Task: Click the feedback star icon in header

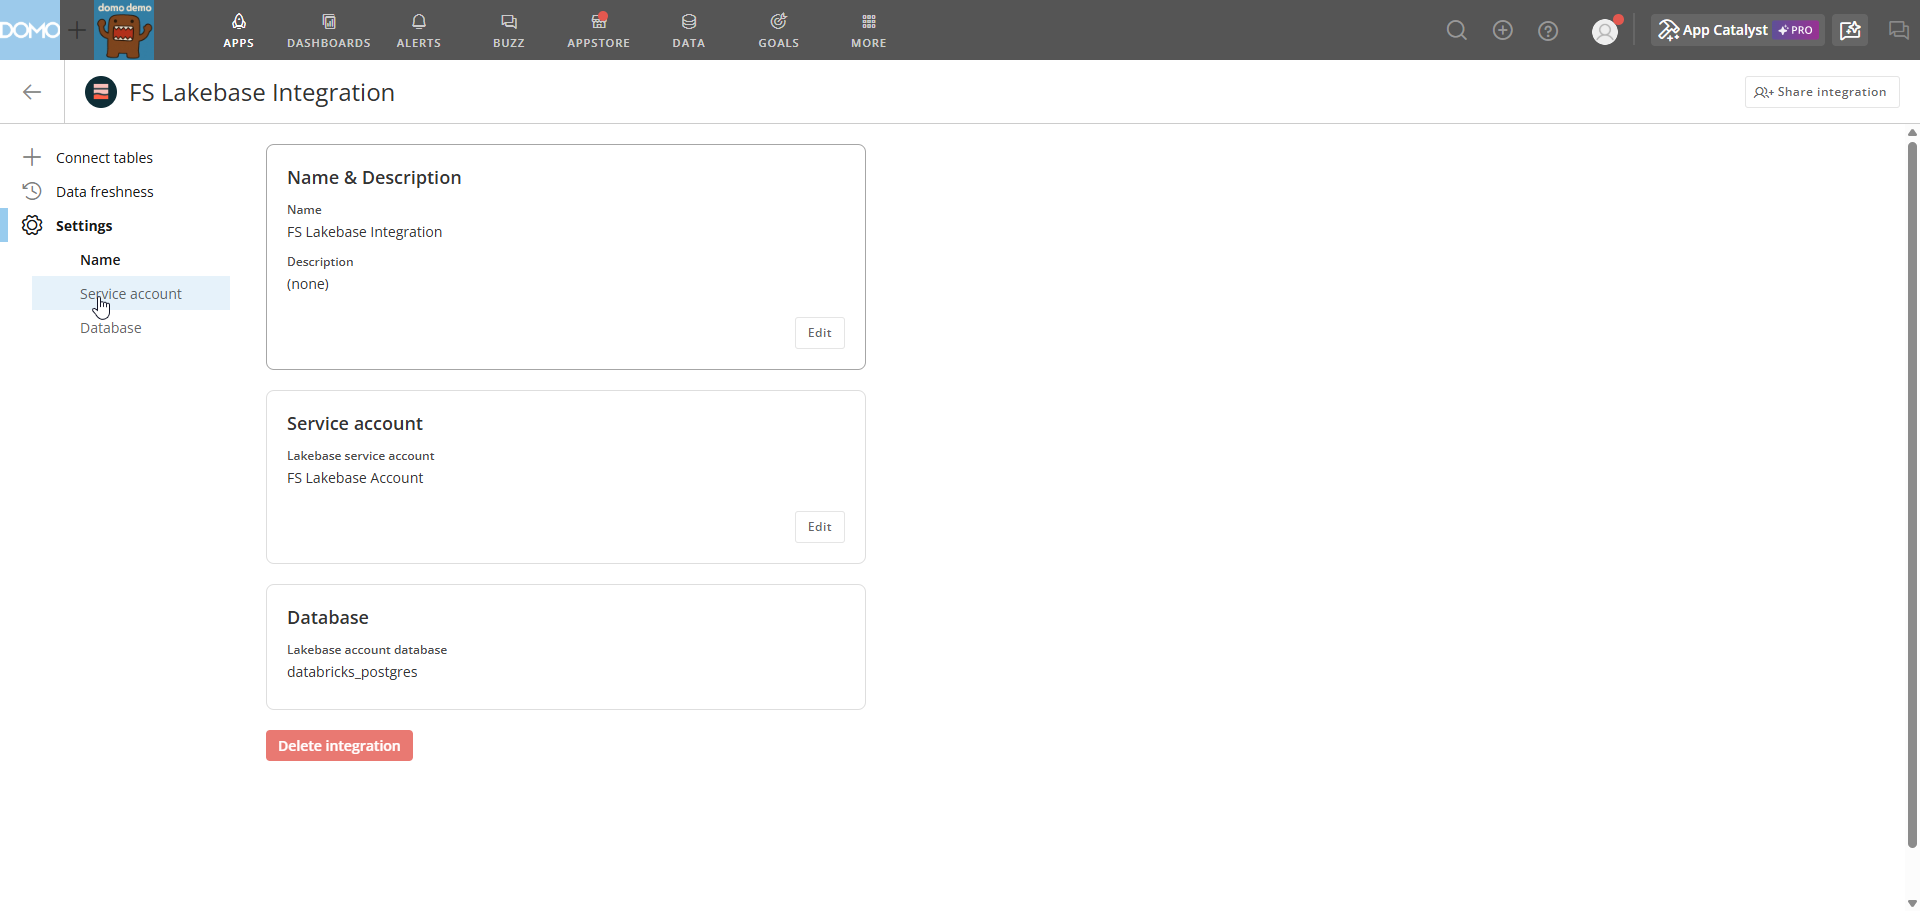Action: pos(1851,30)
